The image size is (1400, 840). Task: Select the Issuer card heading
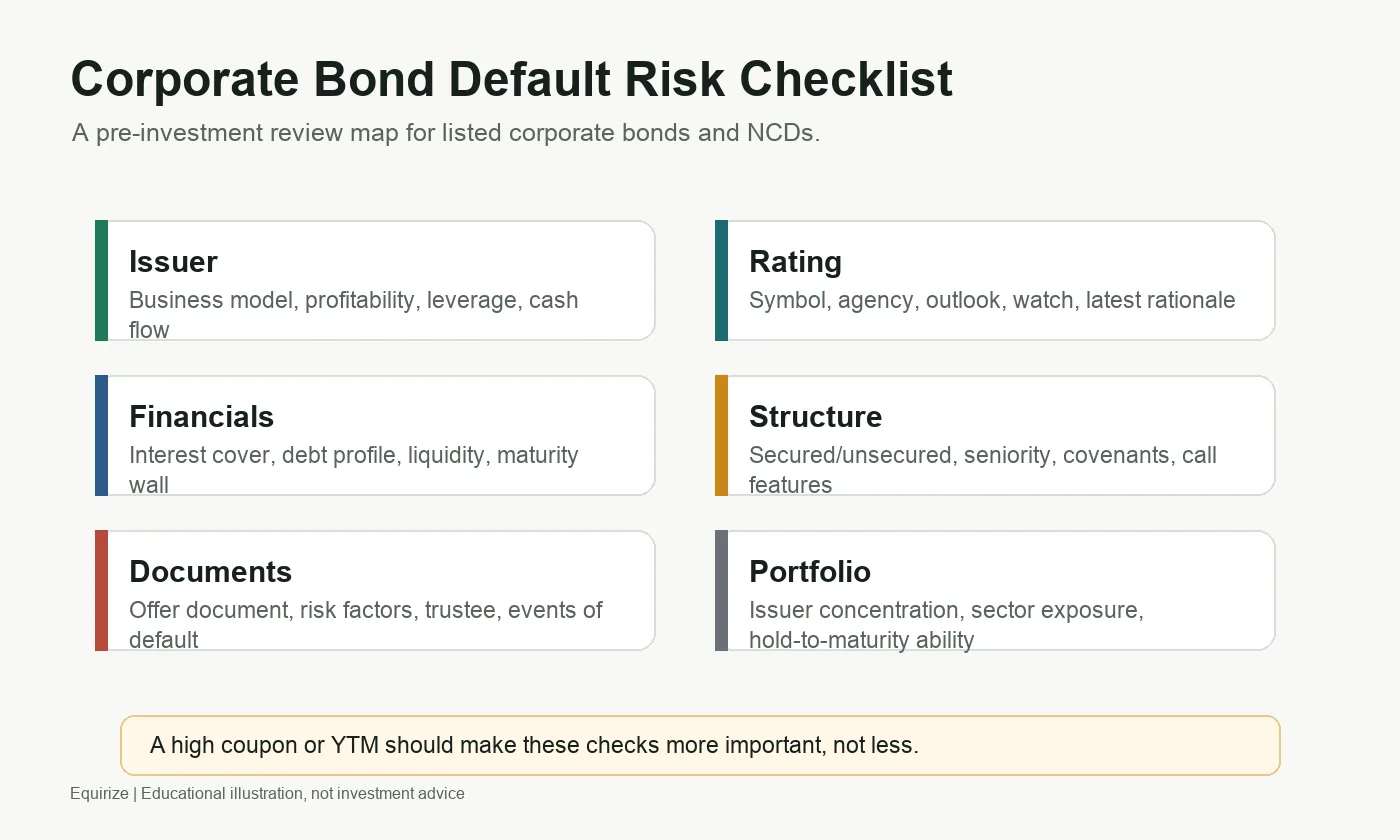pyautogui.click(x=173, y=262)
